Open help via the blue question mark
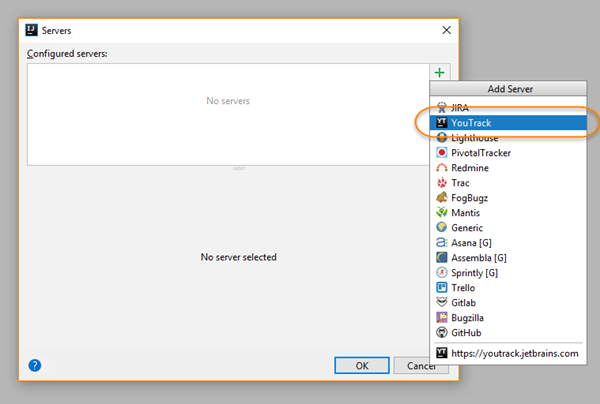 tap(35, 365)
